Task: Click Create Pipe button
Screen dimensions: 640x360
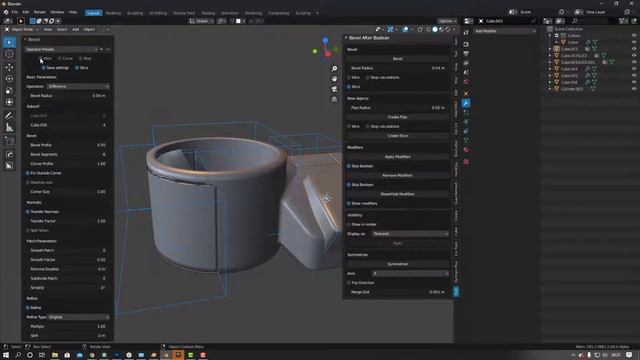Action: (x=398, y=117)
